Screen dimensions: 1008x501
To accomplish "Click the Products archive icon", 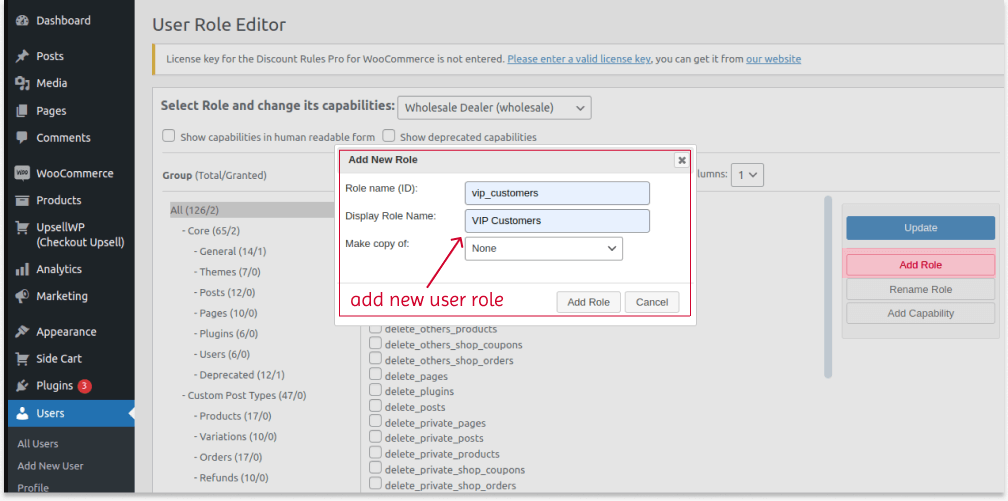I will 22,200.
